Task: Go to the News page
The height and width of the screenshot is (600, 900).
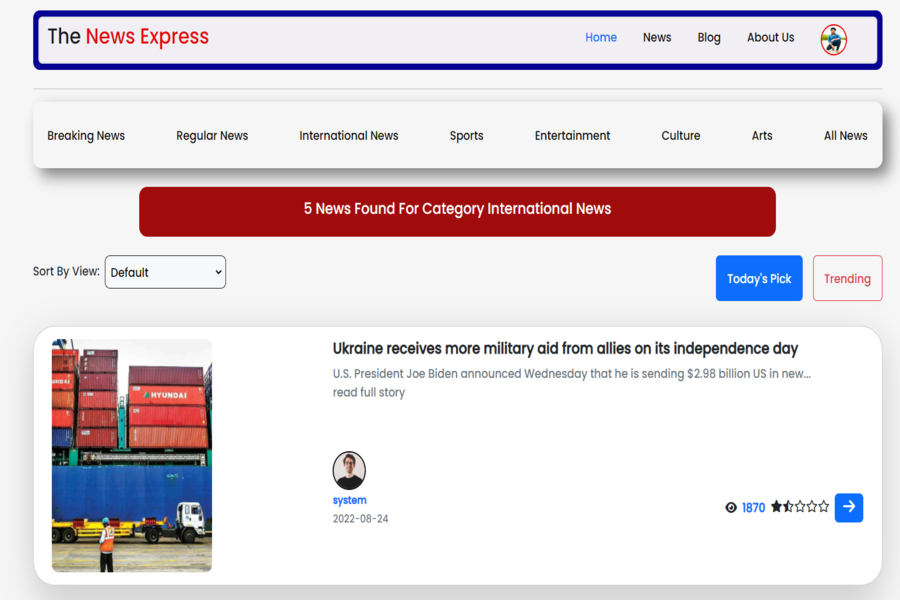Action: pos(657,38)
